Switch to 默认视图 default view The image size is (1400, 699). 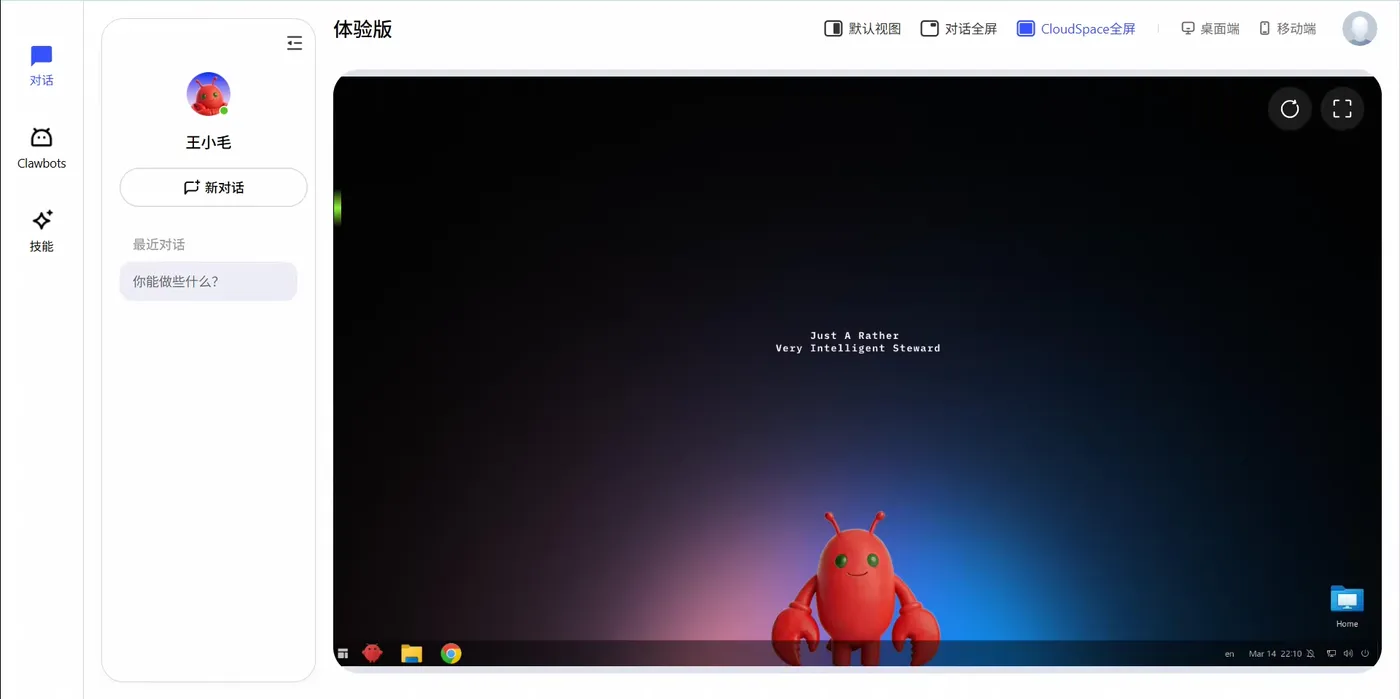[862, 29]
